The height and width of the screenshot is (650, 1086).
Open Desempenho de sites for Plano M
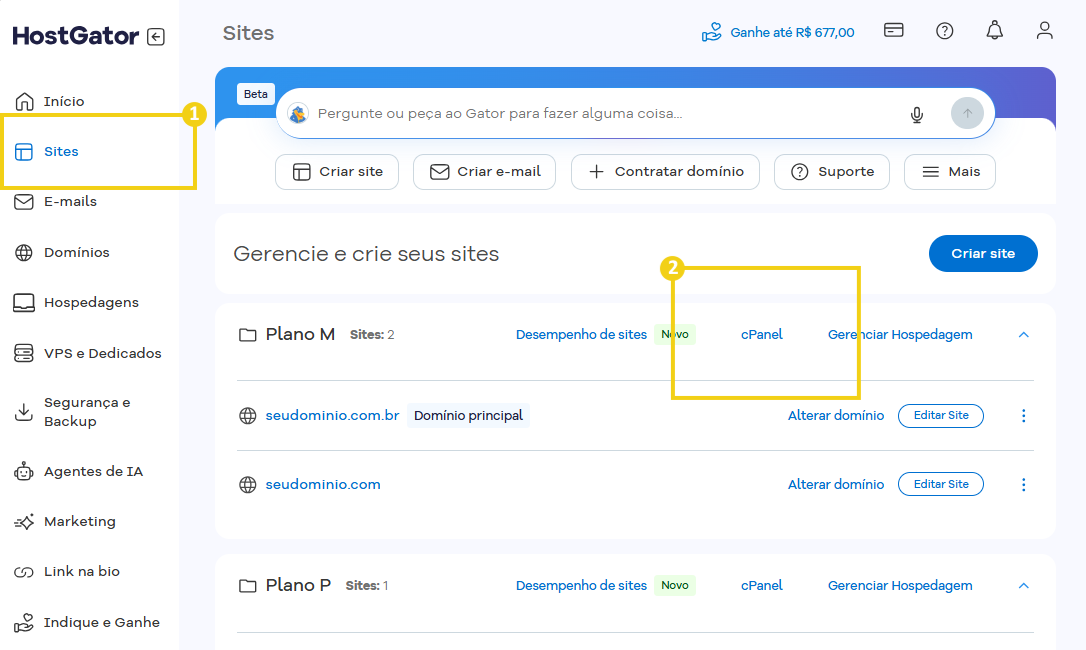tap(581, 335)
